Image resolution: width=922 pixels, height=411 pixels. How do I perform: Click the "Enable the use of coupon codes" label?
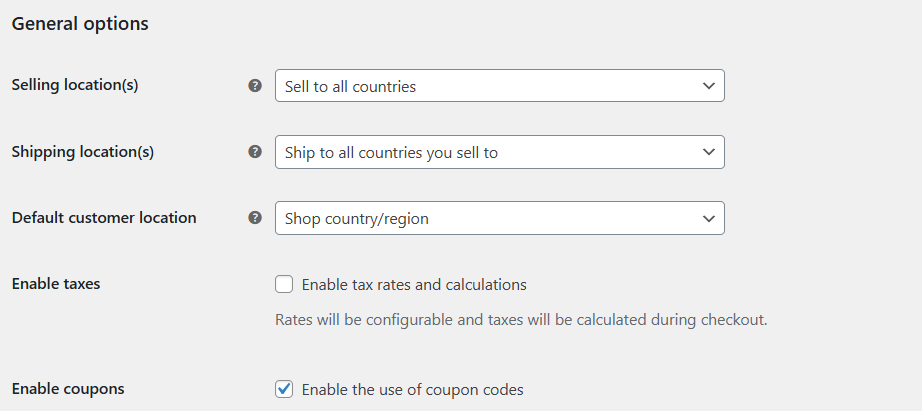point(412,389)
